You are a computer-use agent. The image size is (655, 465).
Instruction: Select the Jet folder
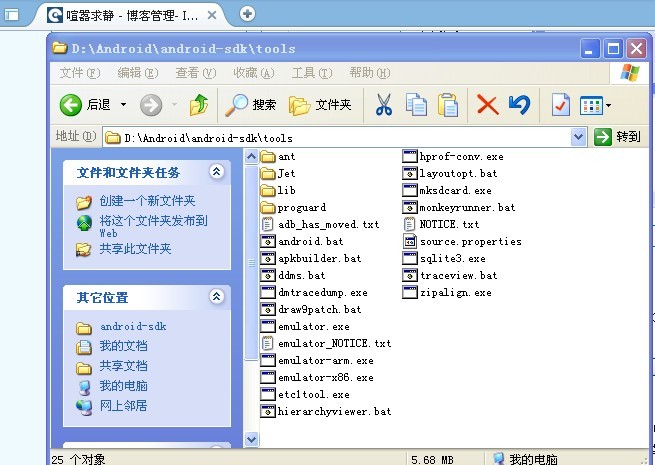tap(278, 173)
